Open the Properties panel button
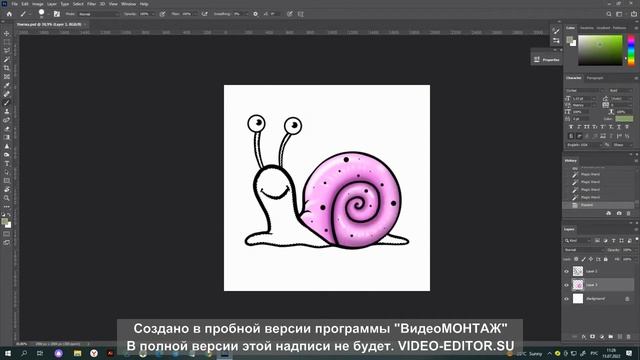Screen dimensions: 640x360 click(547, 60)
